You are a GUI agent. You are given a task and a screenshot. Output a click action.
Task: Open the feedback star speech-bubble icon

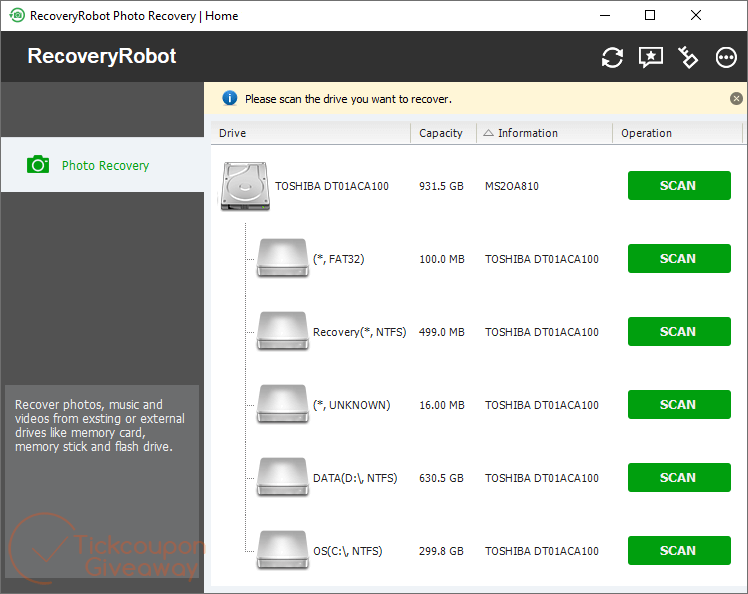click(651, 58)
